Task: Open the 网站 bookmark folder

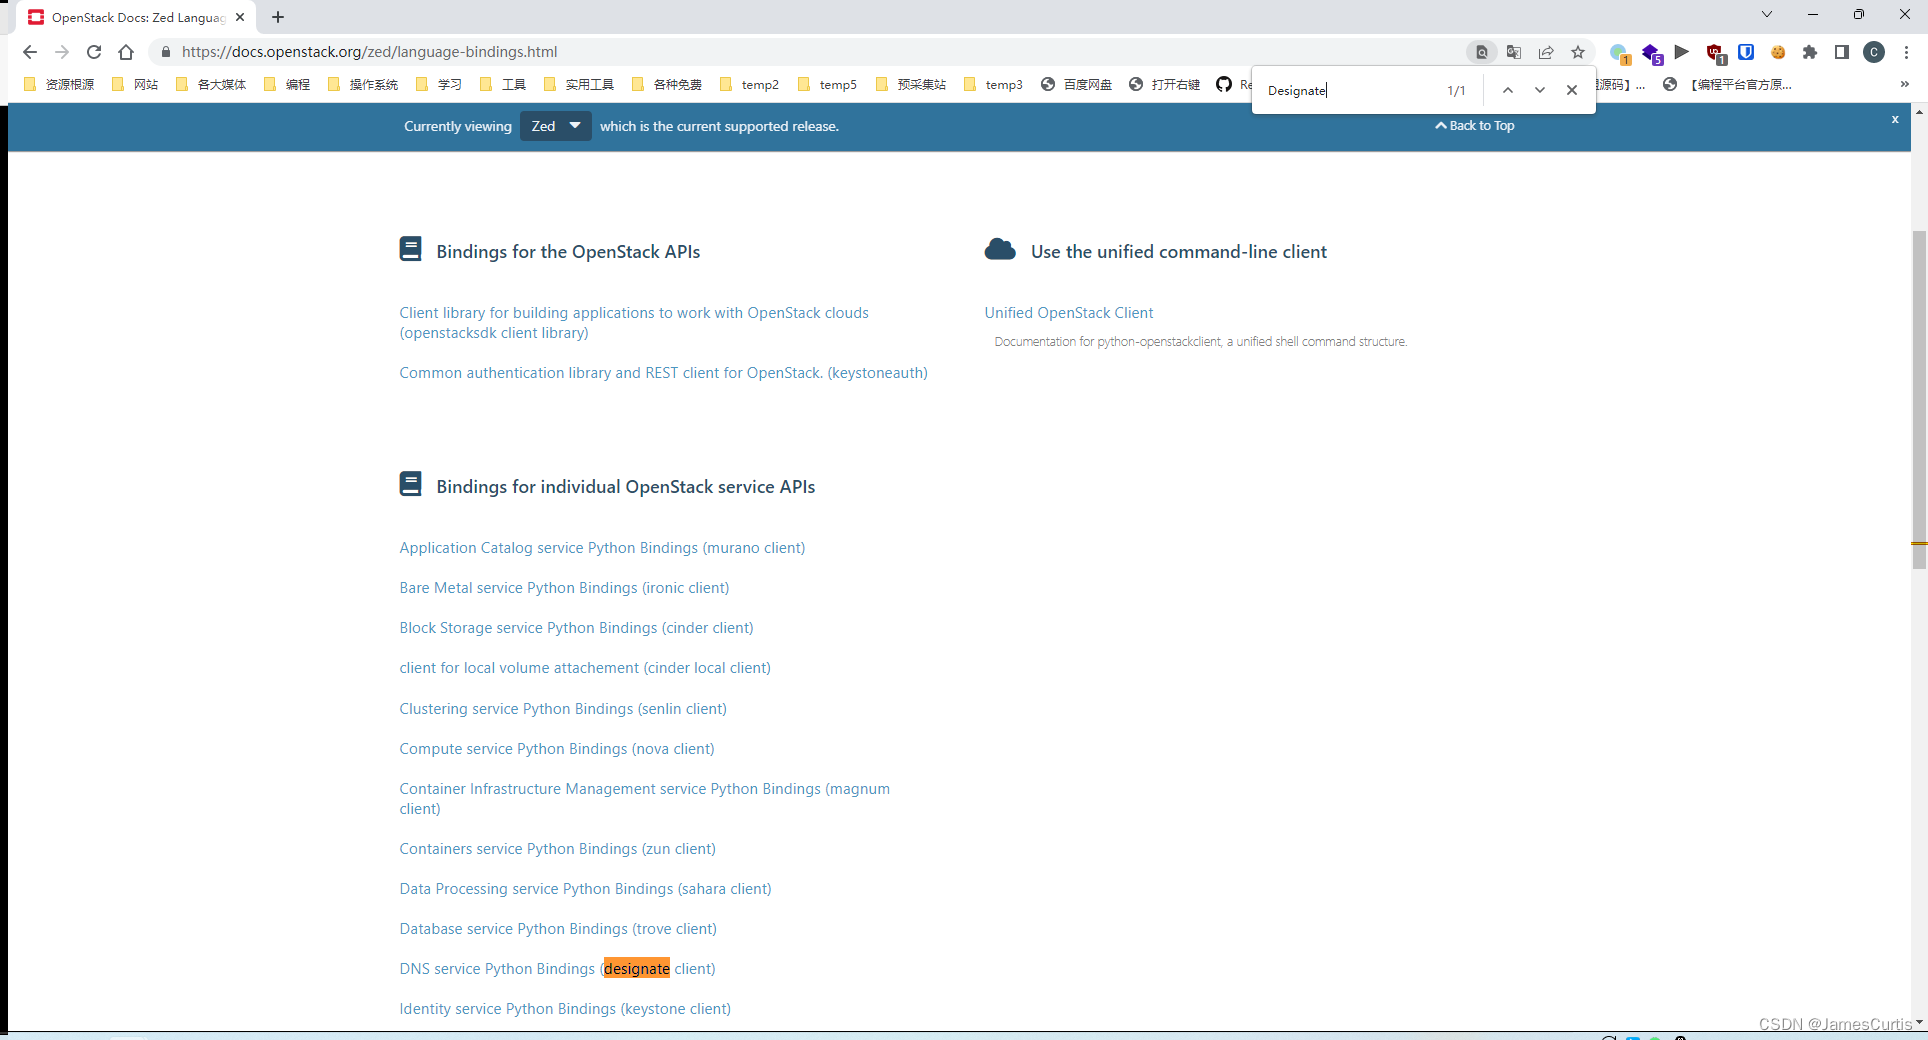Action: [x=135, y=84]
